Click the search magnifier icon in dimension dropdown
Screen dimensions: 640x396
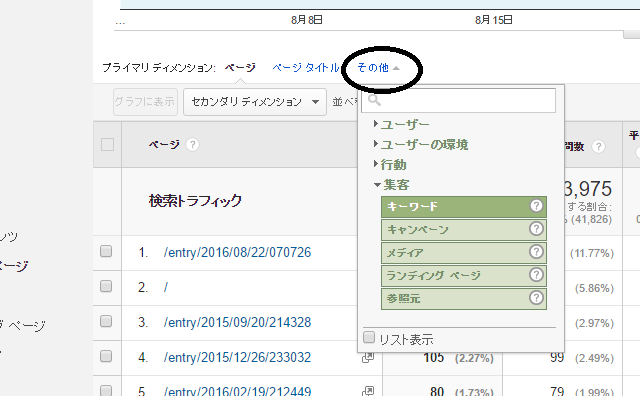pos(374,100)
